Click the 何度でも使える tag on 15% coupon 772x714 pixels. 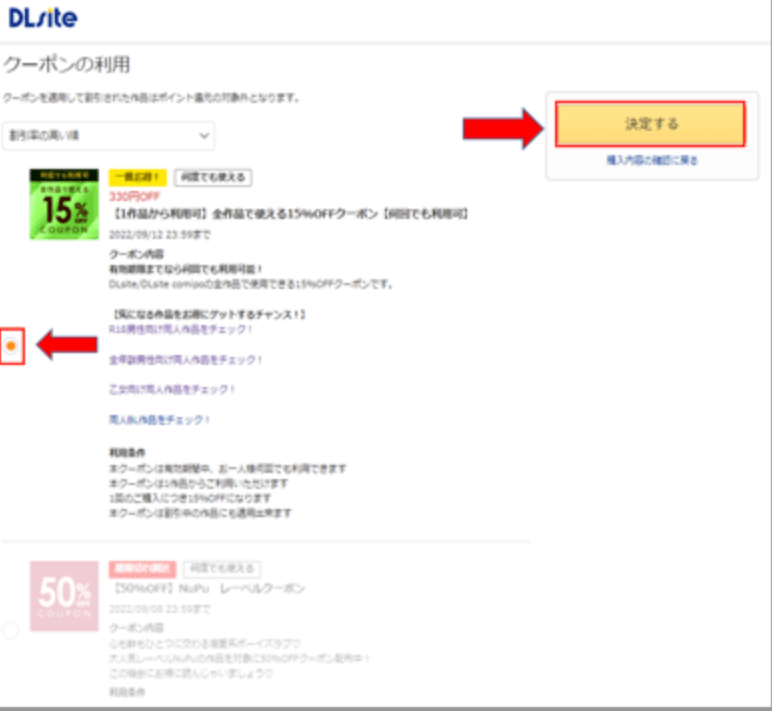213,177
